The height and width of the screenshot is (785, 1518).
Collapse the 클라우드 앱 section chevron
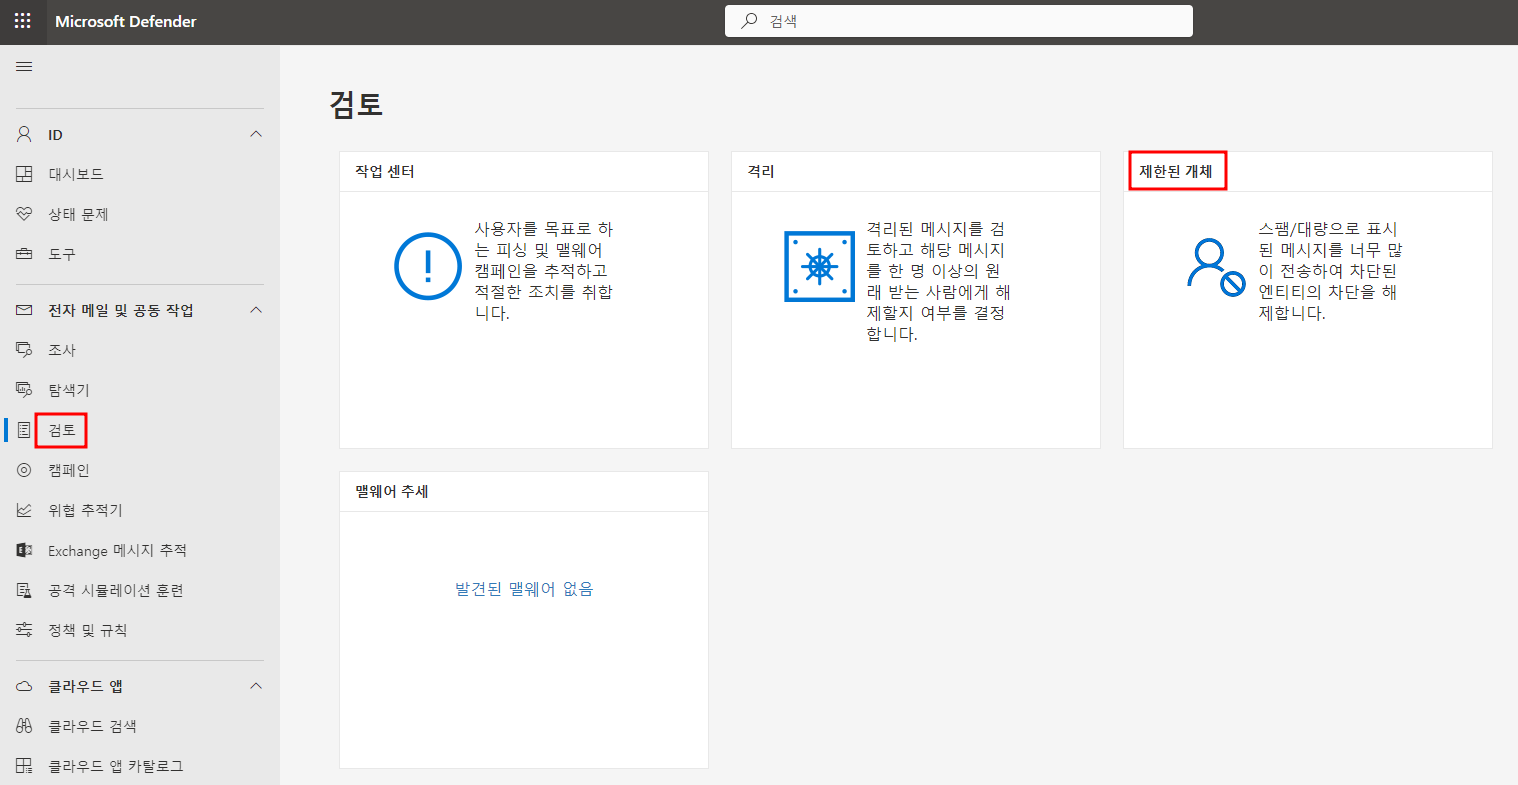256,686
